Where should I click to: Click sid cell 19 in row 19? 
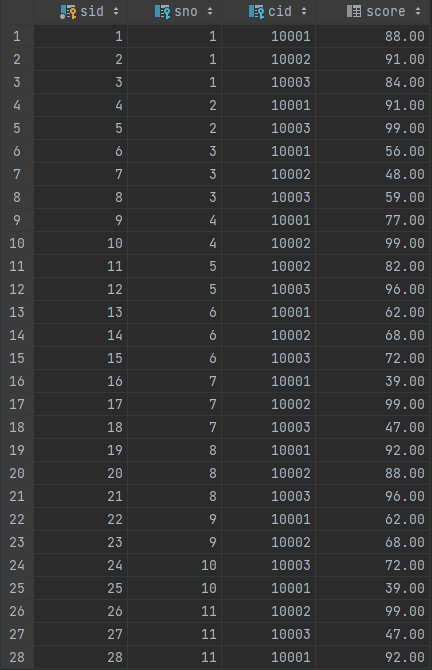80,450
